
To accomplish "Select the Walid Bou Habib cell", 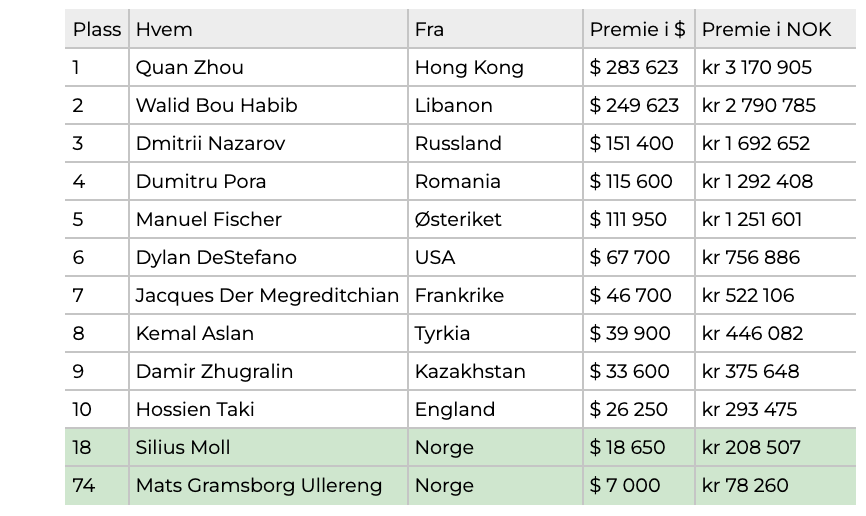I will (268, 106).
